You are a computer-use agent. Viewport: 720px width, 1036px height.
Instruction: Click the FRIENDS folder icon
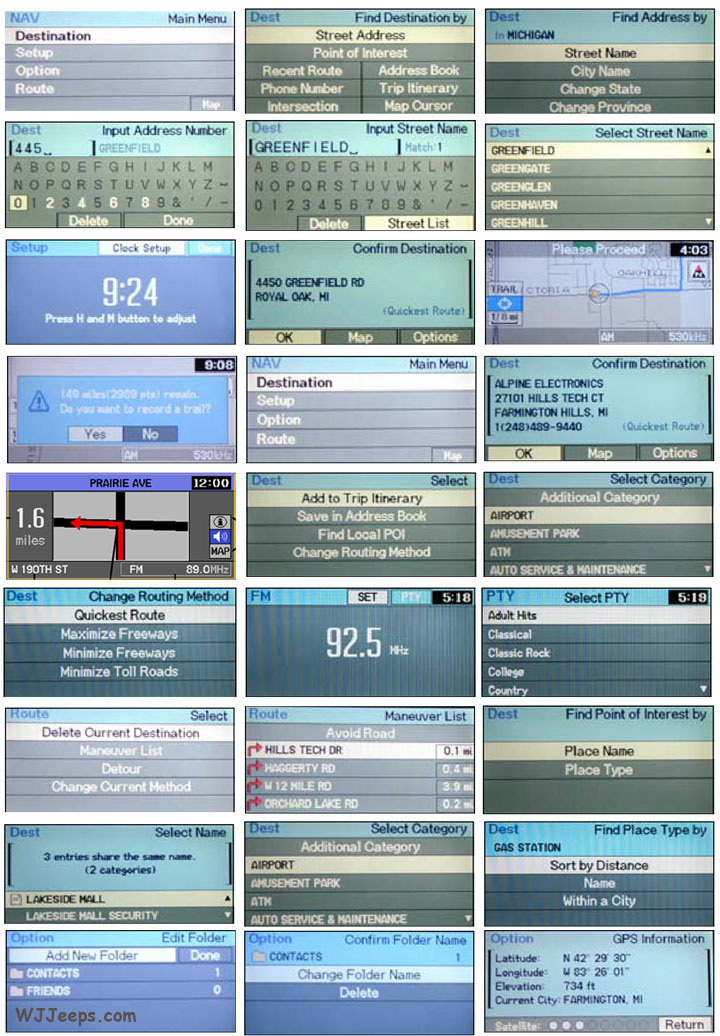16,991
